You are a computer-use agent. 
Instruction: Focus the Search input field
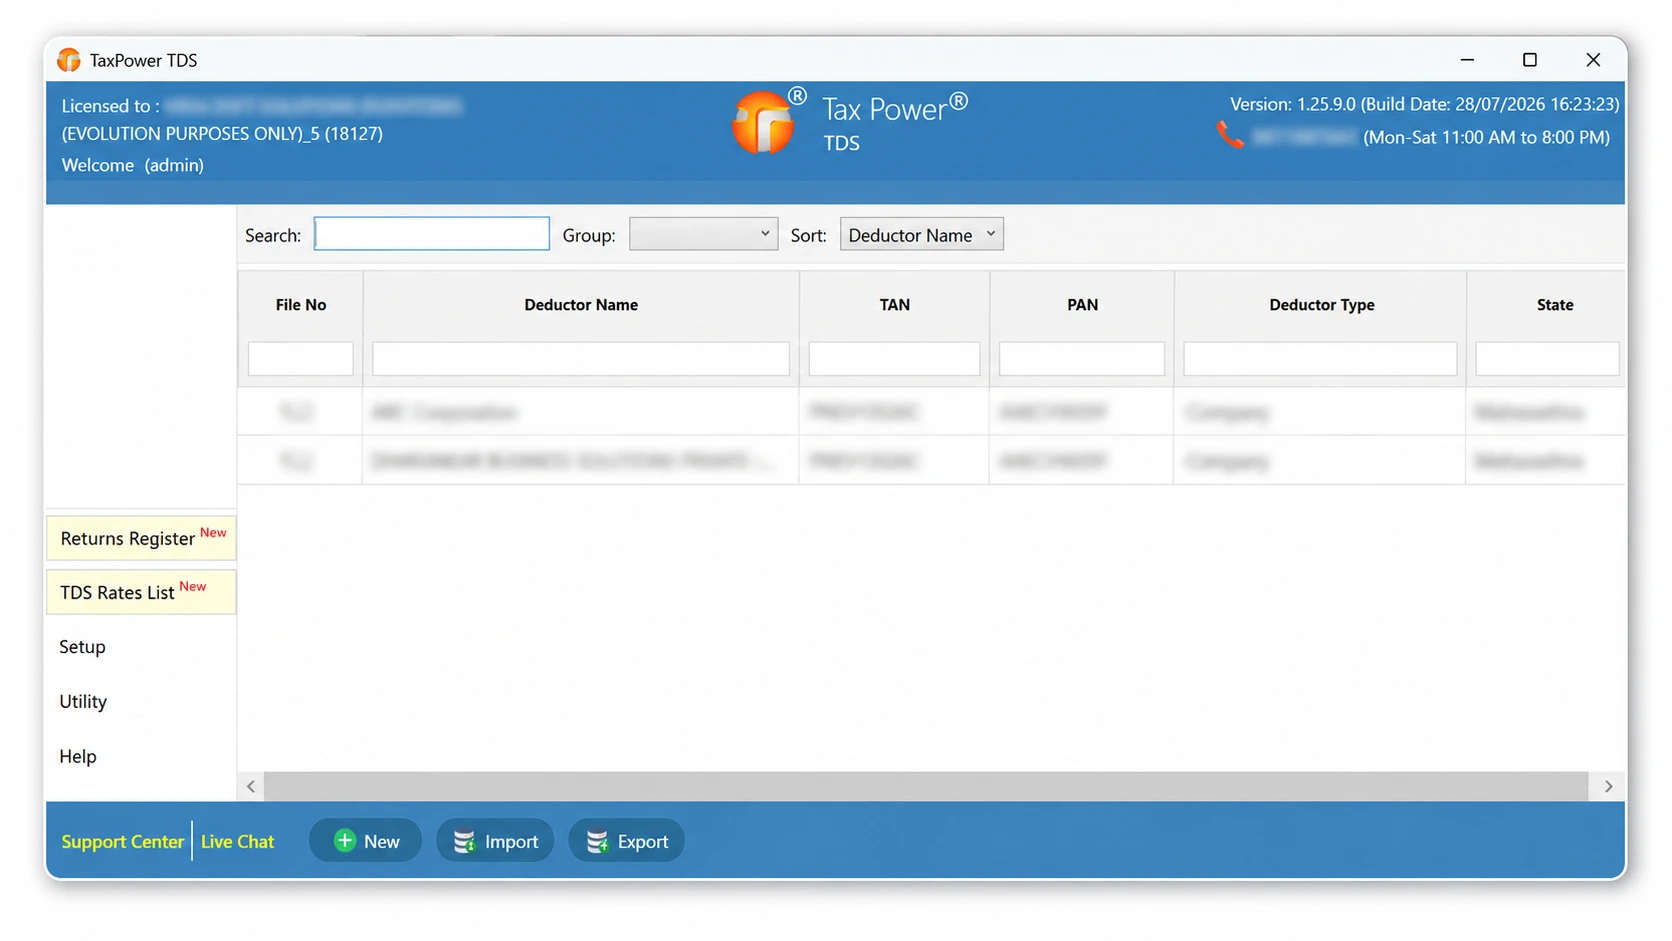pos(432,234)
